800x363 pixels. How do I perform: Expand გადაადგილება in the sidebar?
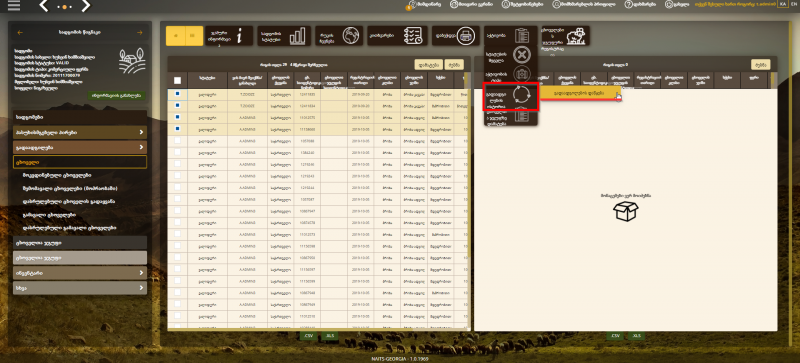click(x=80, y=148)
